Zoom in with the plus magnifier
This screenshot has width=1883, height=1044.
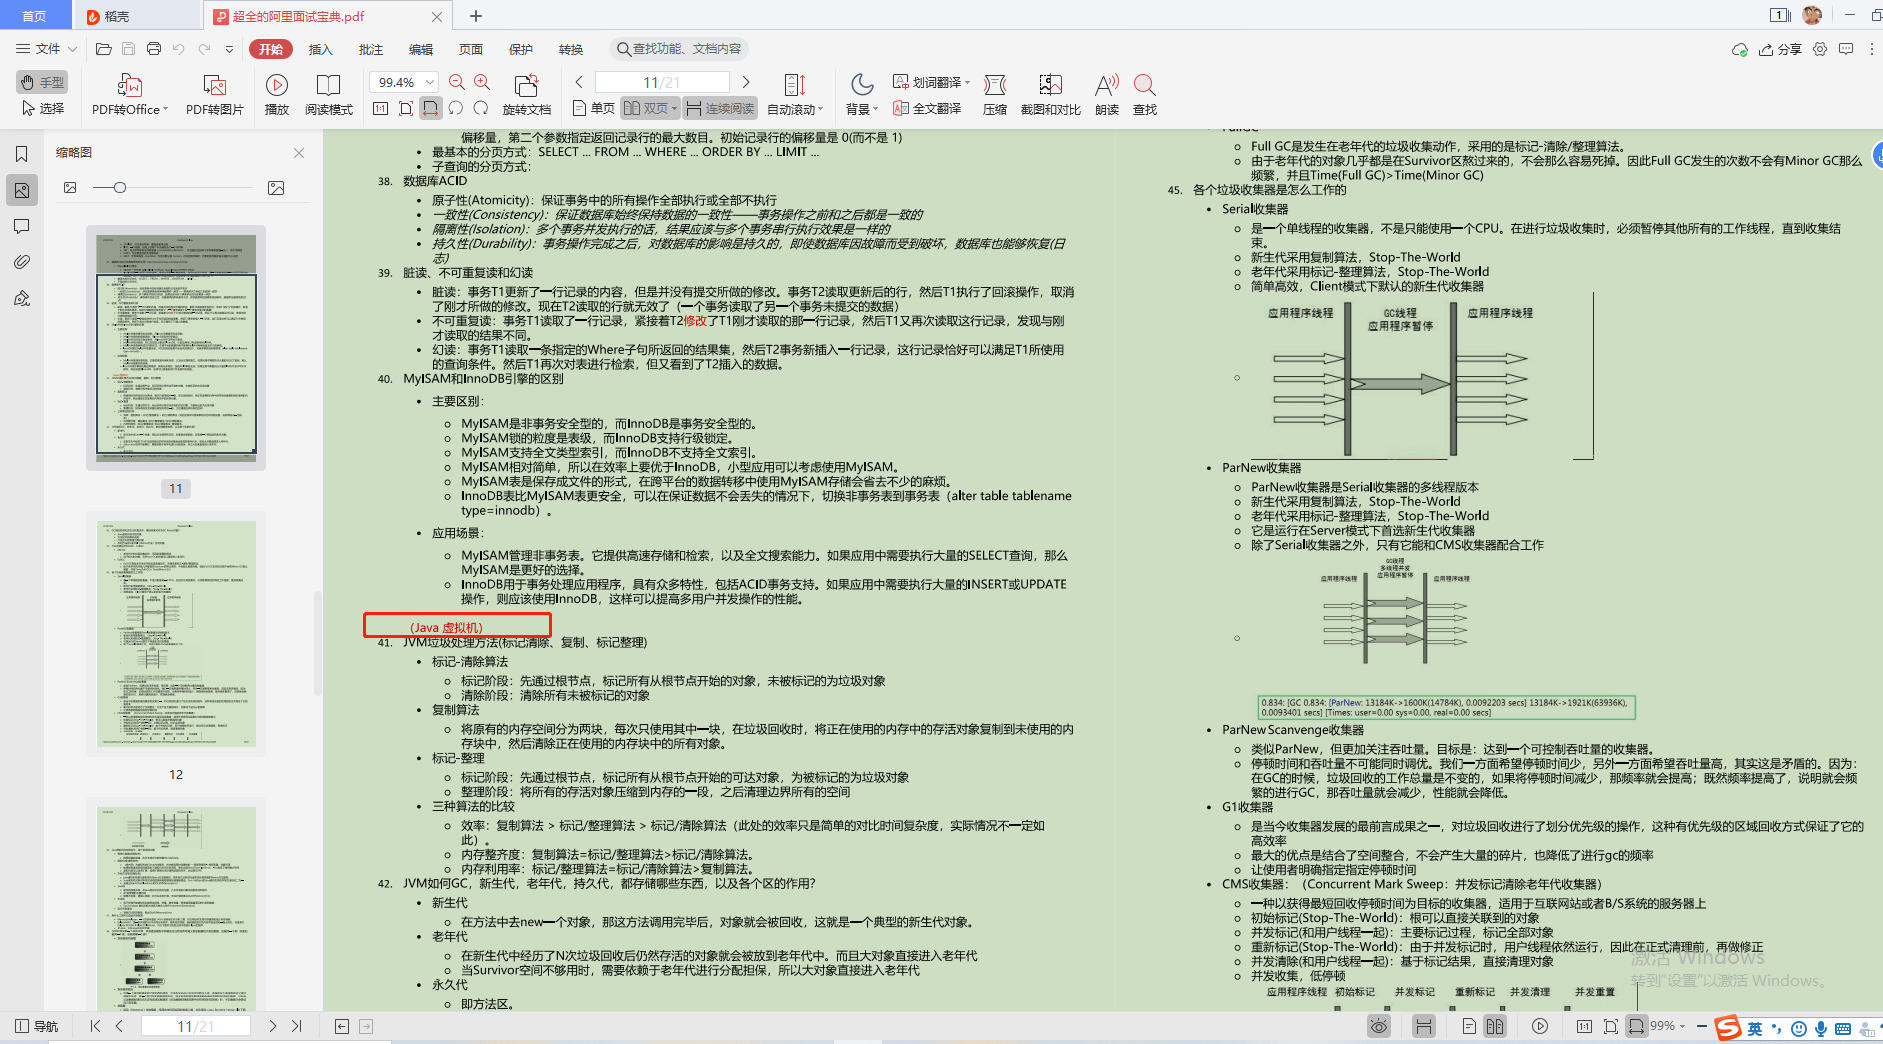pos(482,82)
